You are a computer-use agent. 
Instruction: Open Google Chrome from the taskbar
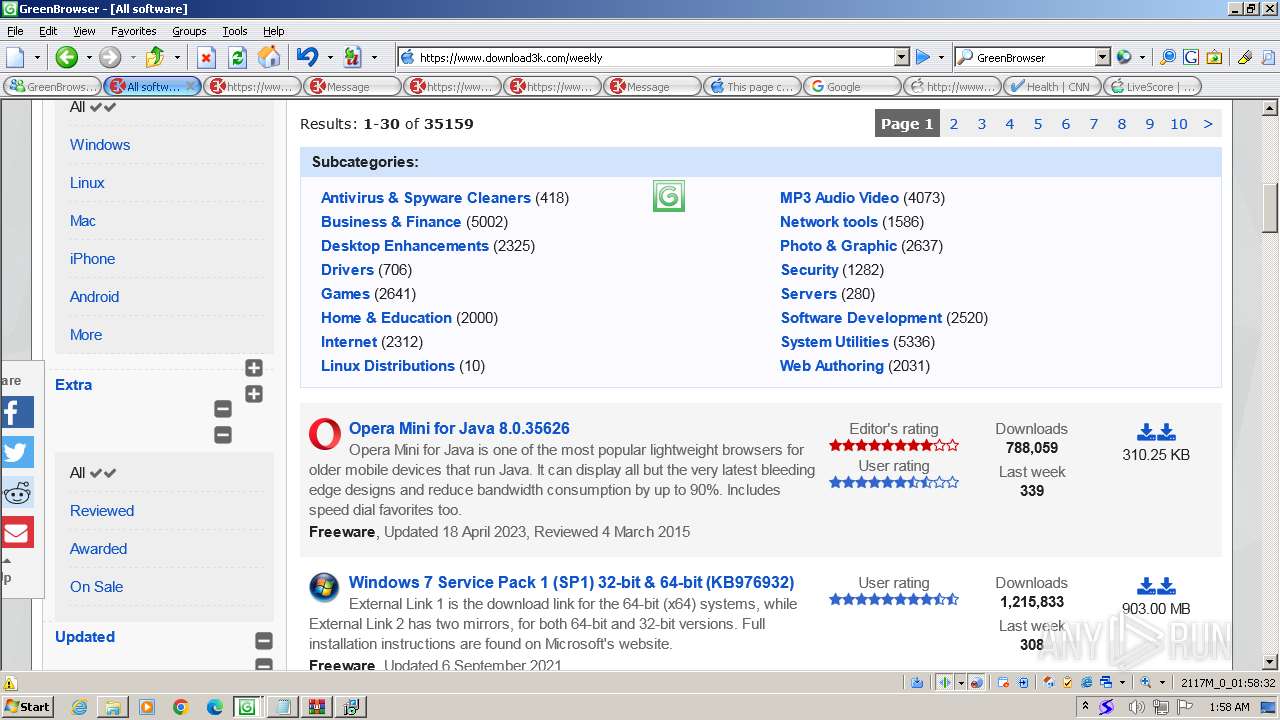[181, 707]
